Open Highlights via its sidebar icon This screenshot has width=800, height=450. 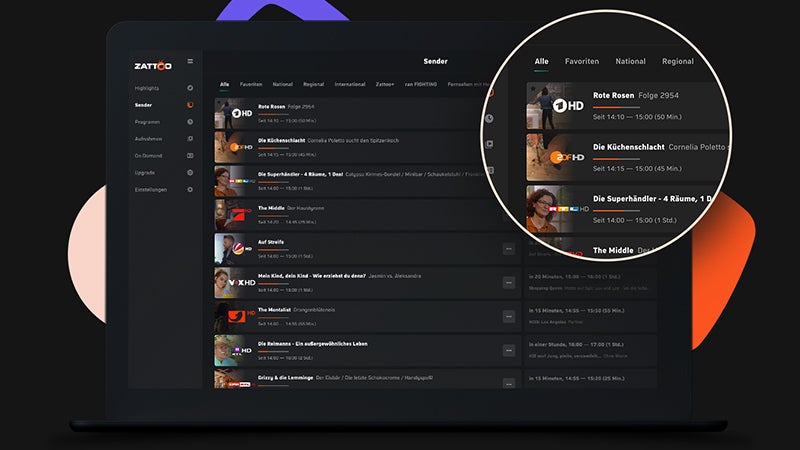pyautogui.click(x=190, y=88)
